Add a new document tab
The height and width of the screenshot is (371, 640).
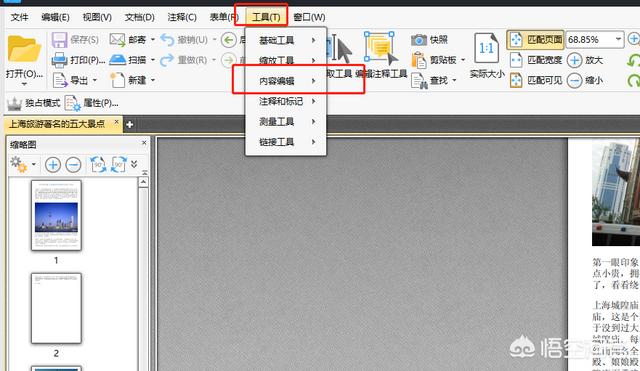coord(129,124)
